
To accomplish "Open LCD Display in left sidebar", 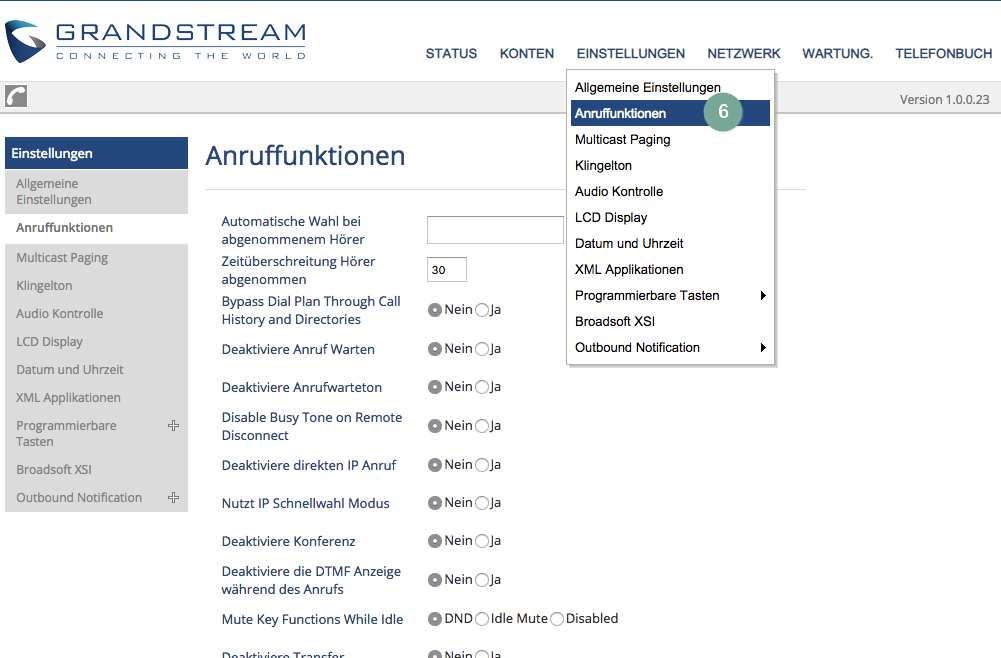I will (x=96, y=342).
